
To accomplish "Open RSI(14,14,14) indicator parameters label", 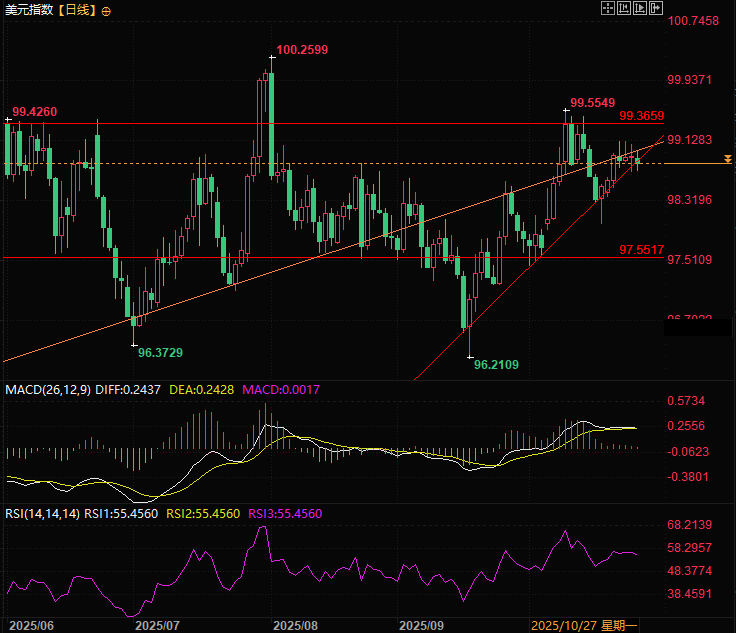I will click(x=41, y=513).
